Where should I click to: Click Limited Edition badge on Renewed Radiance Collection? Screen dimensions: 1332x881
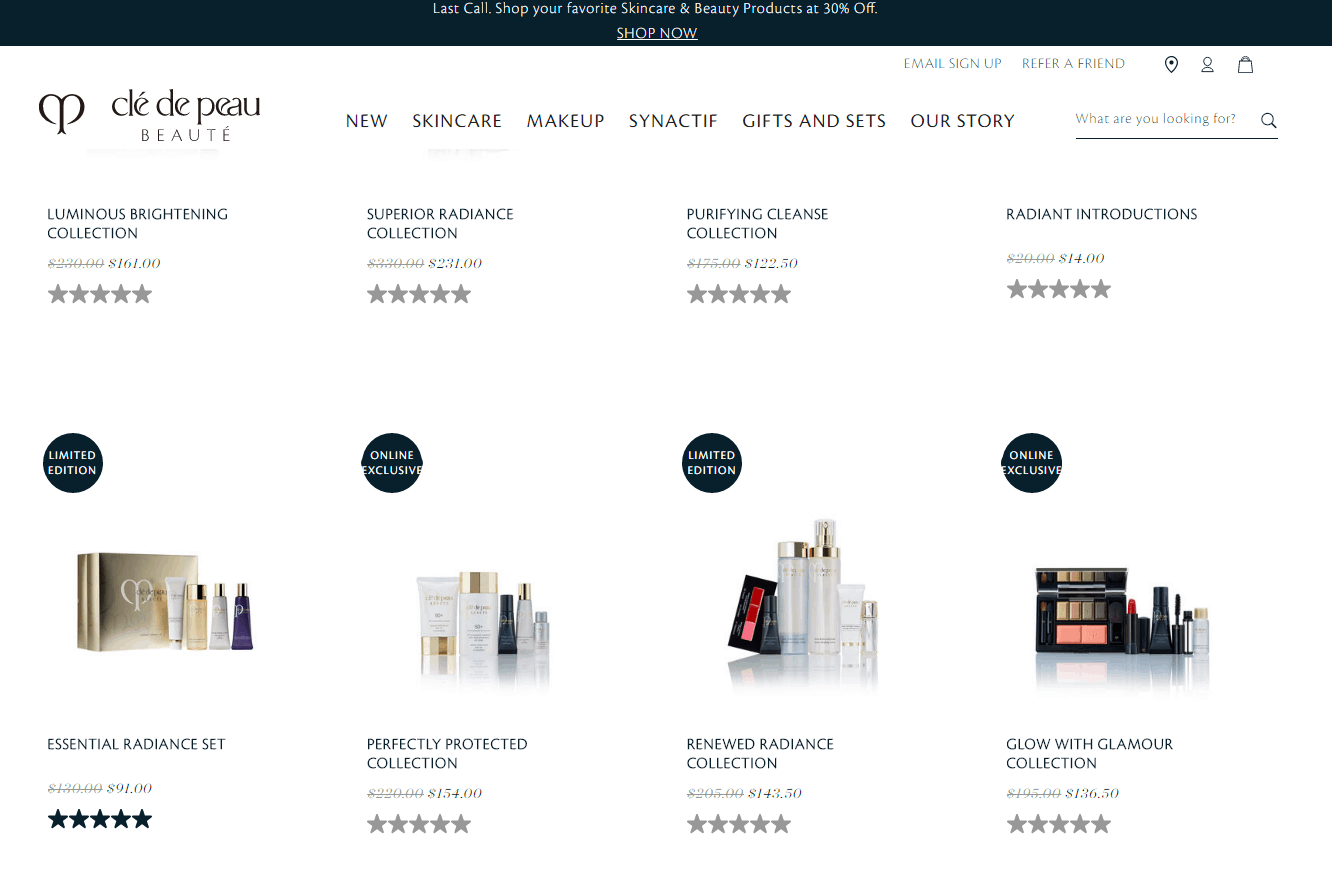[x=712, y=463]
